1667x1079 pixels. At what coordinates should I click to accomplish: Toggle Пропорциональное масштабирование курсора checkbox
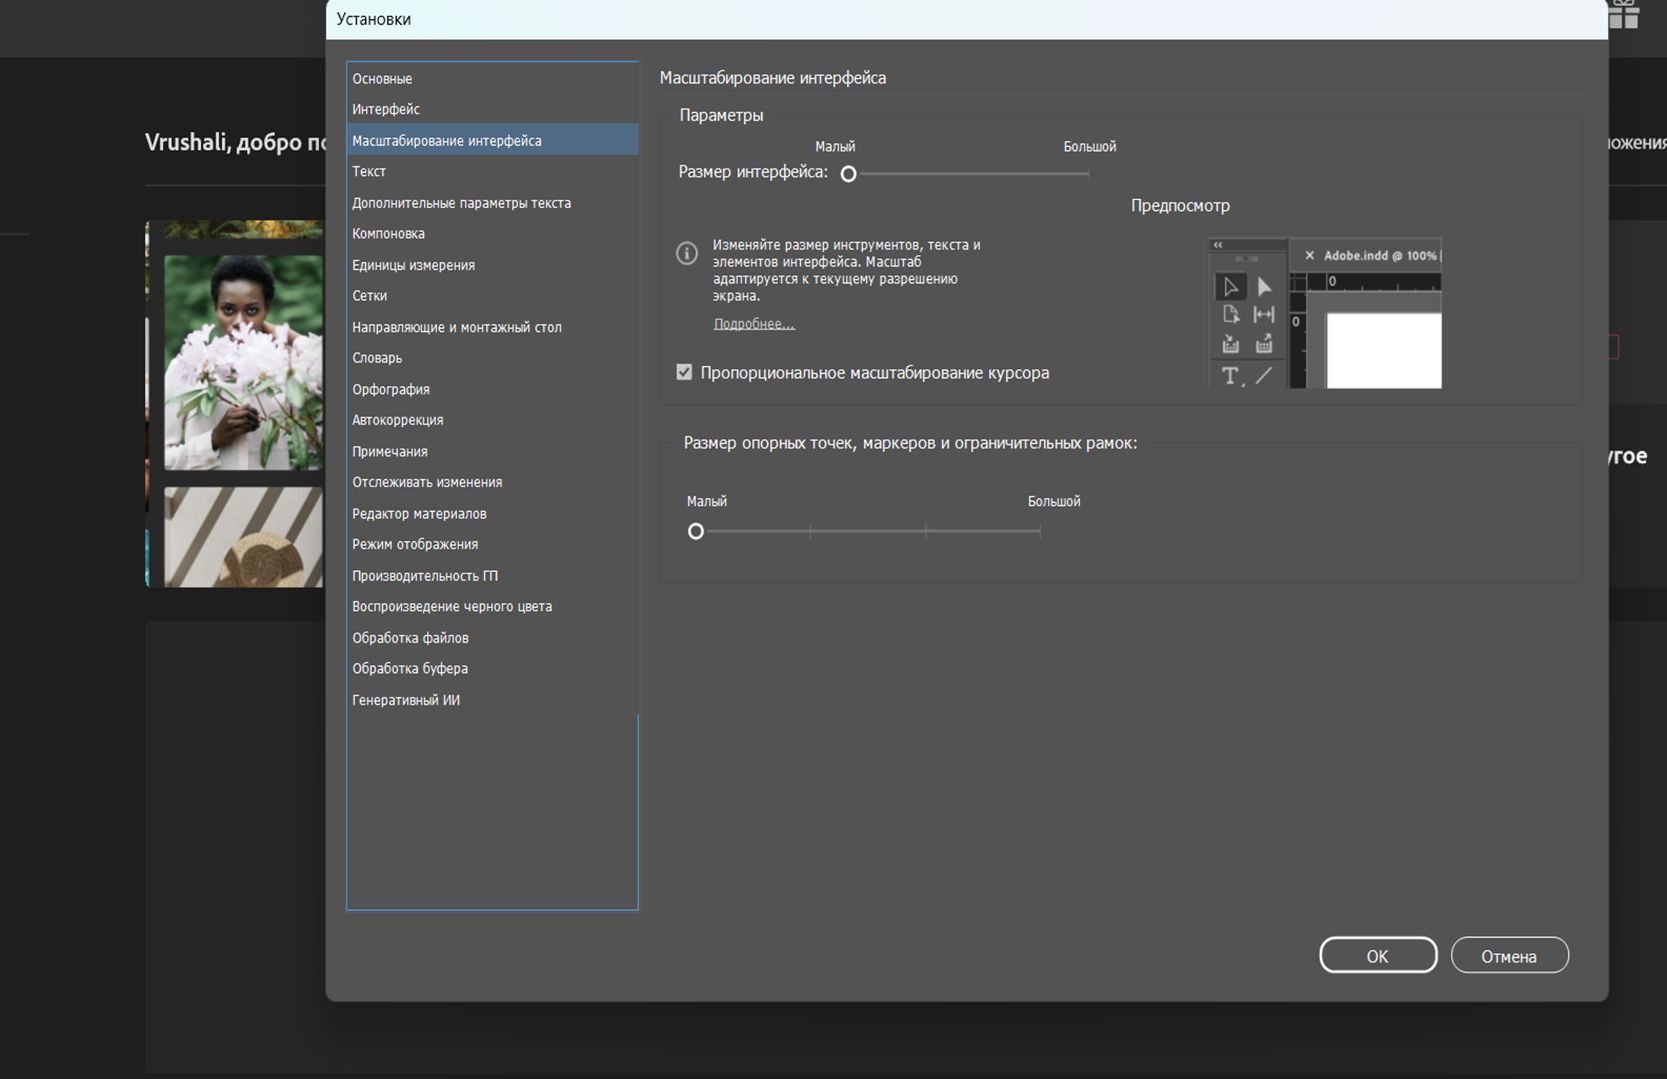pyautogui.click(x=684, y=372)
